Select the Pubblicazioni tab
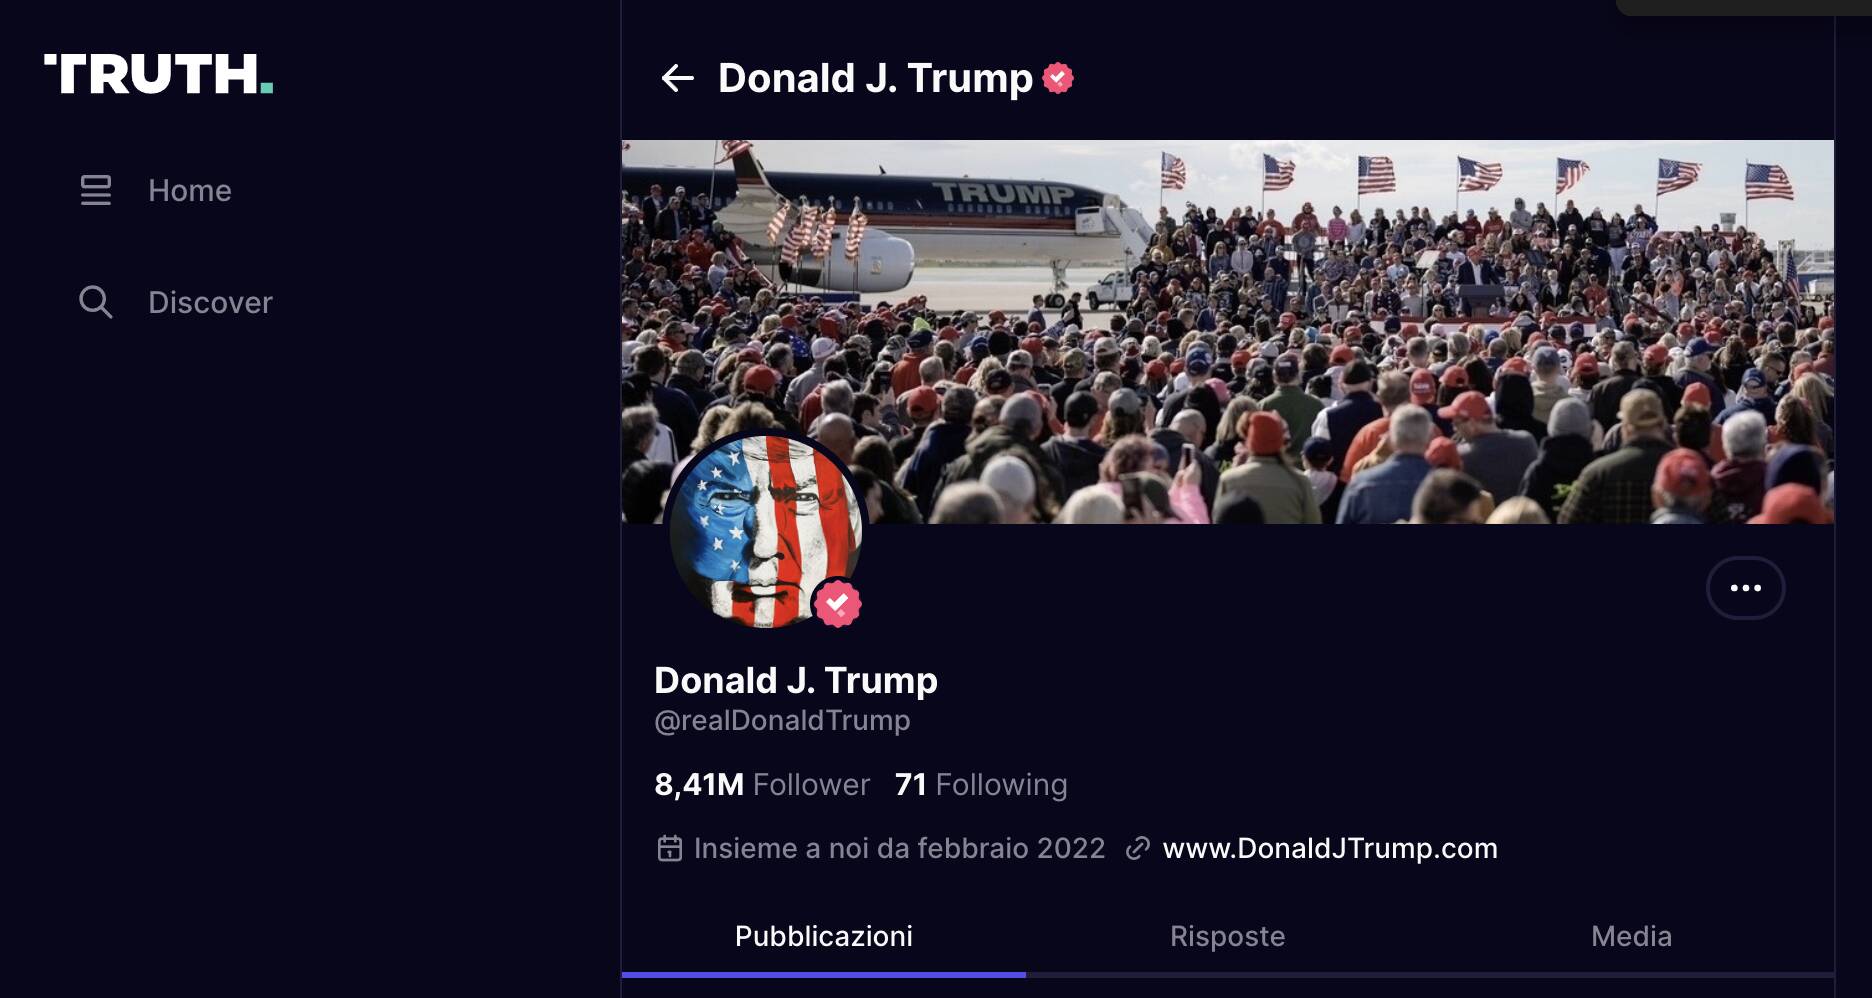The height and width of the screenshot is (998, 1872). point(823,936)
